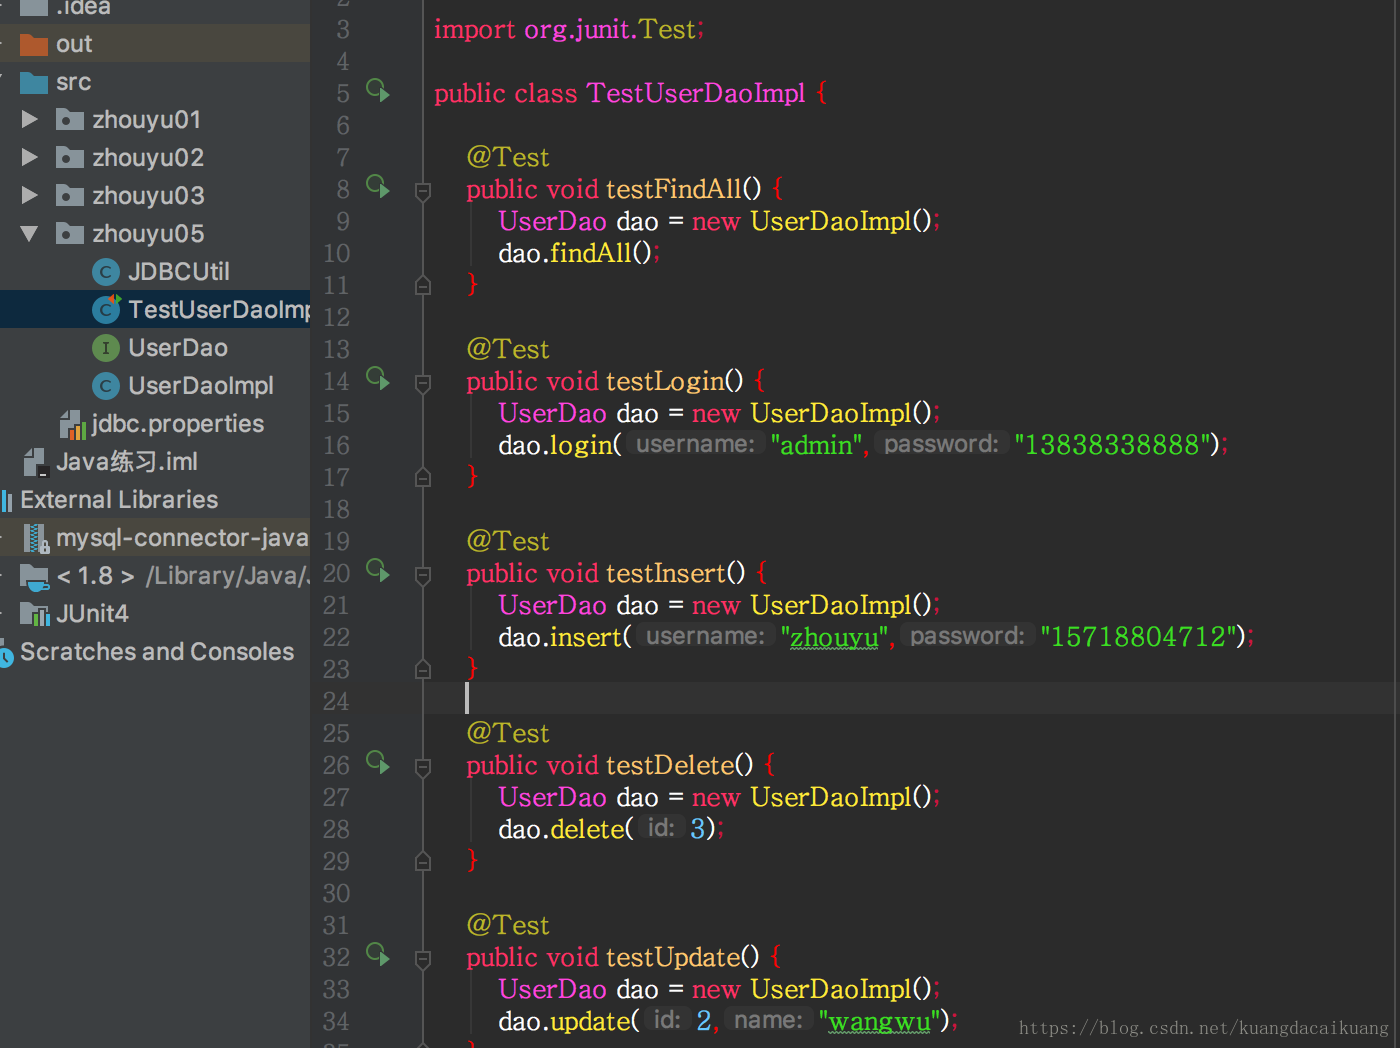Click the TestUserDaoImpl class icon in tree

[x=105, y=309]
